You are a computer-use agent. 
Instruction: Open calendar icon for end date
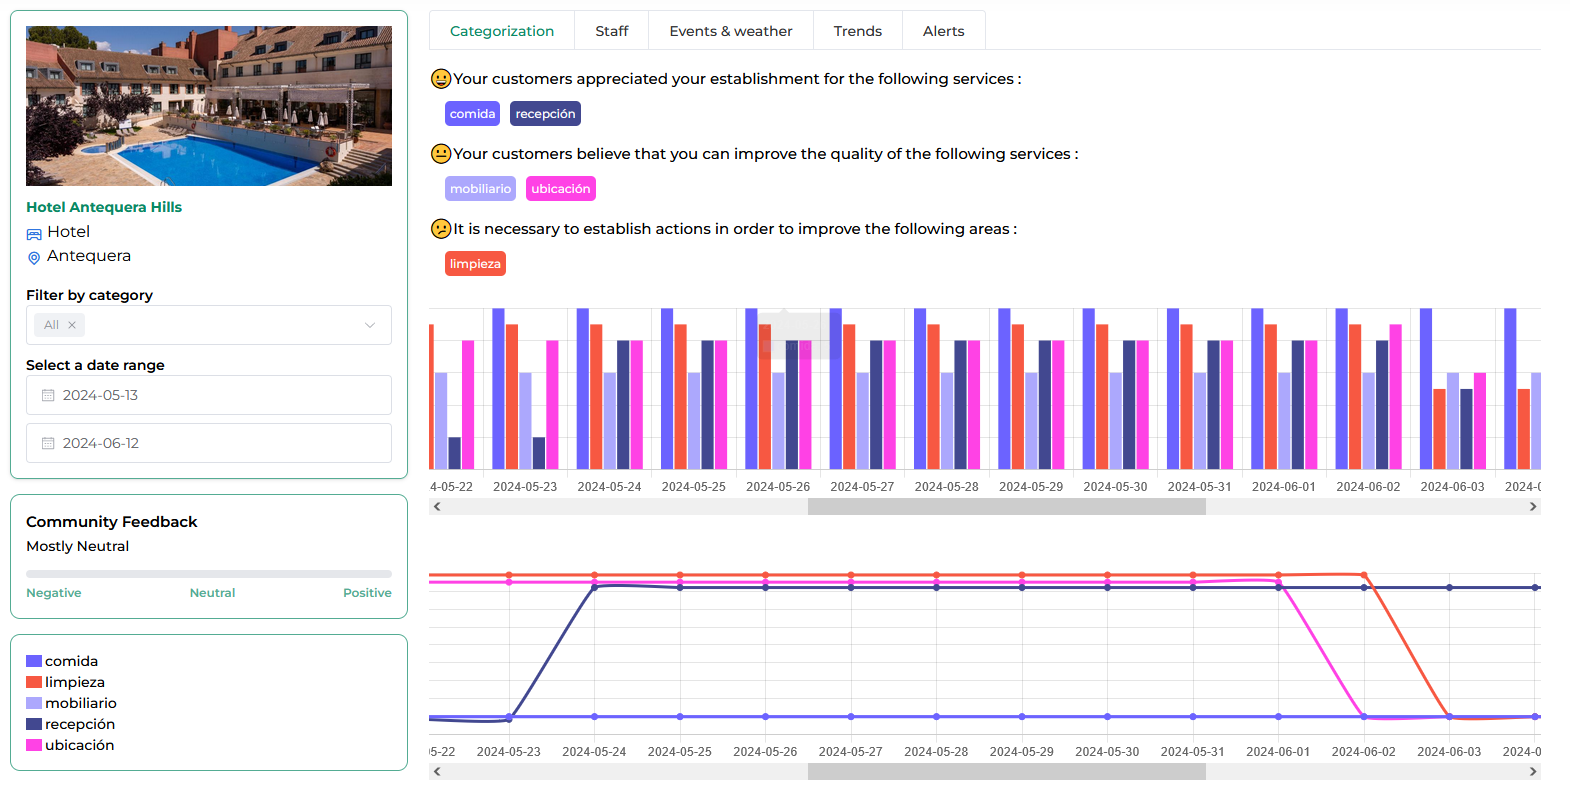pos(48,443)
